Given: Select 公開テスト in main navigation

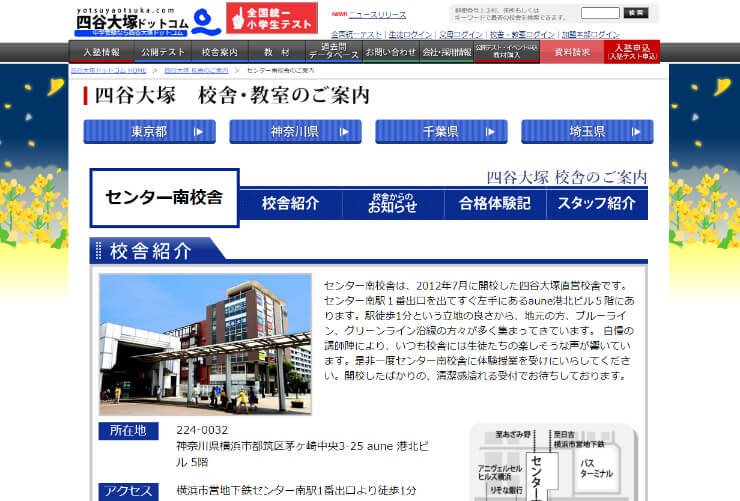Looking at the screenshot, I should tap(163, 52).
